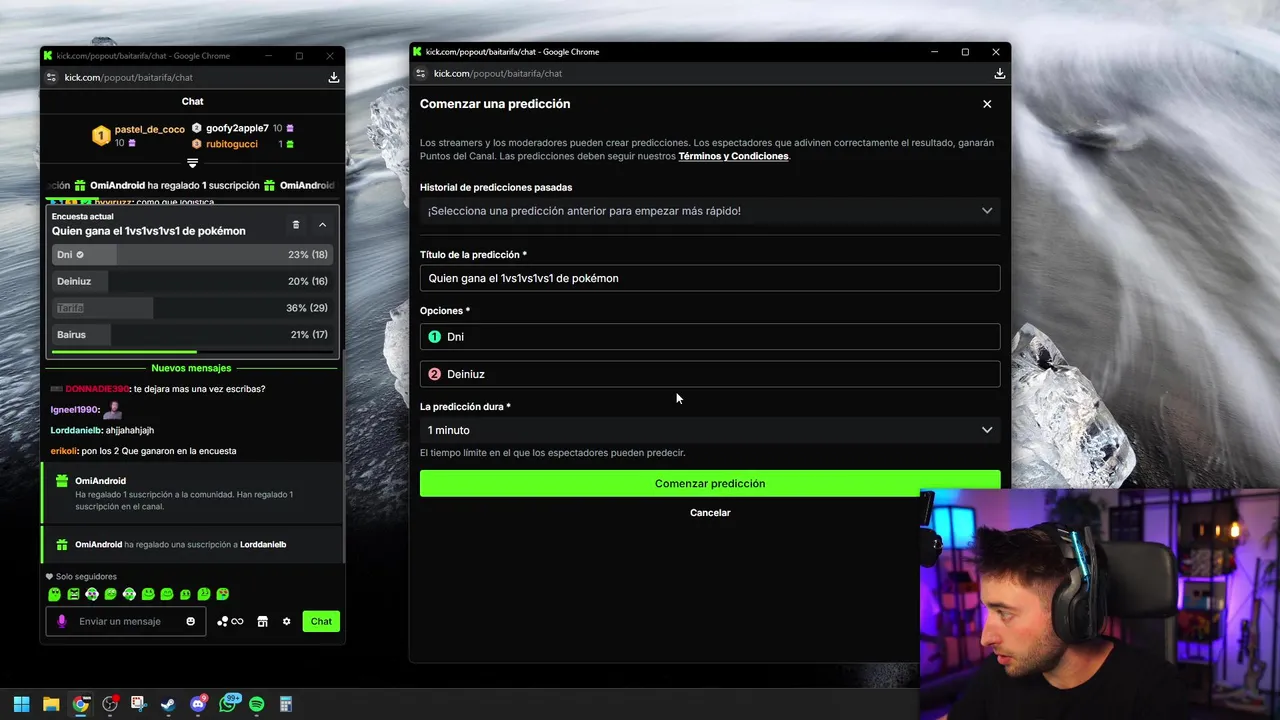Open OBS Studio from taskbar
Screen dimensions: 1280x720
point(110,704)
